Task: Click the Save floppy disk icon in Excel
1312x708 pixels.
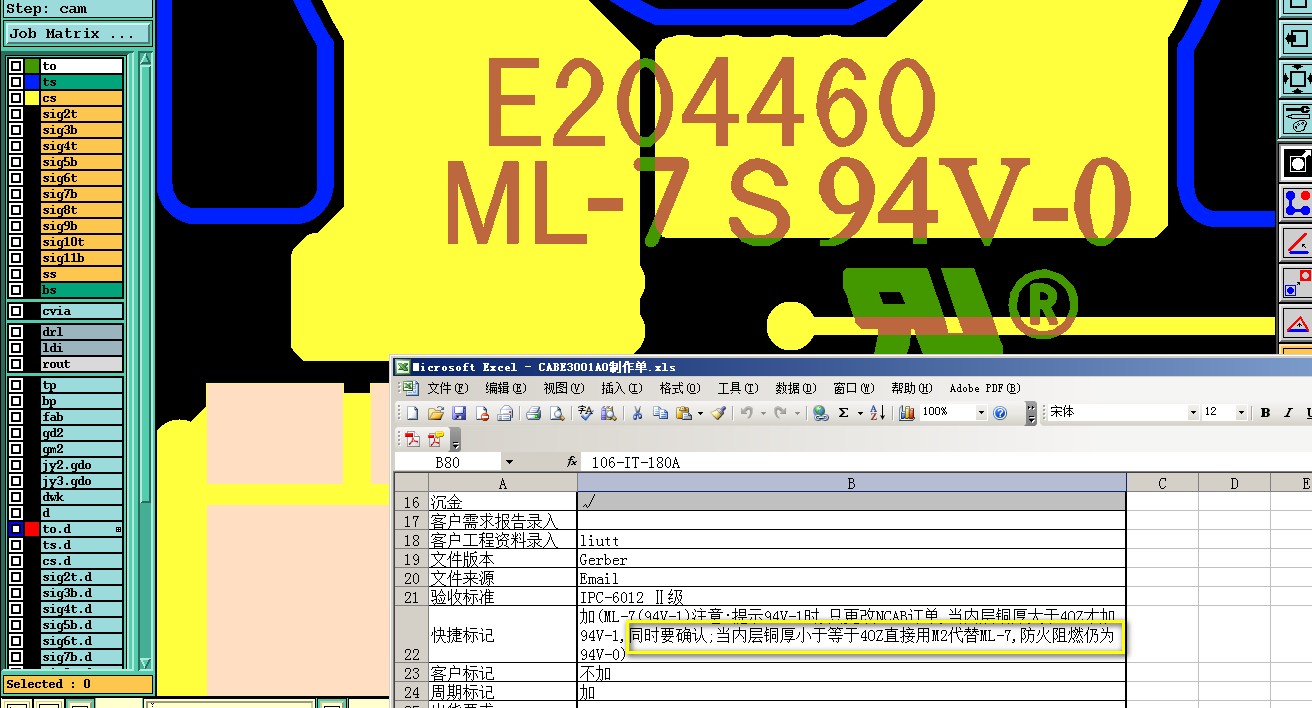Action: point(459,413)
